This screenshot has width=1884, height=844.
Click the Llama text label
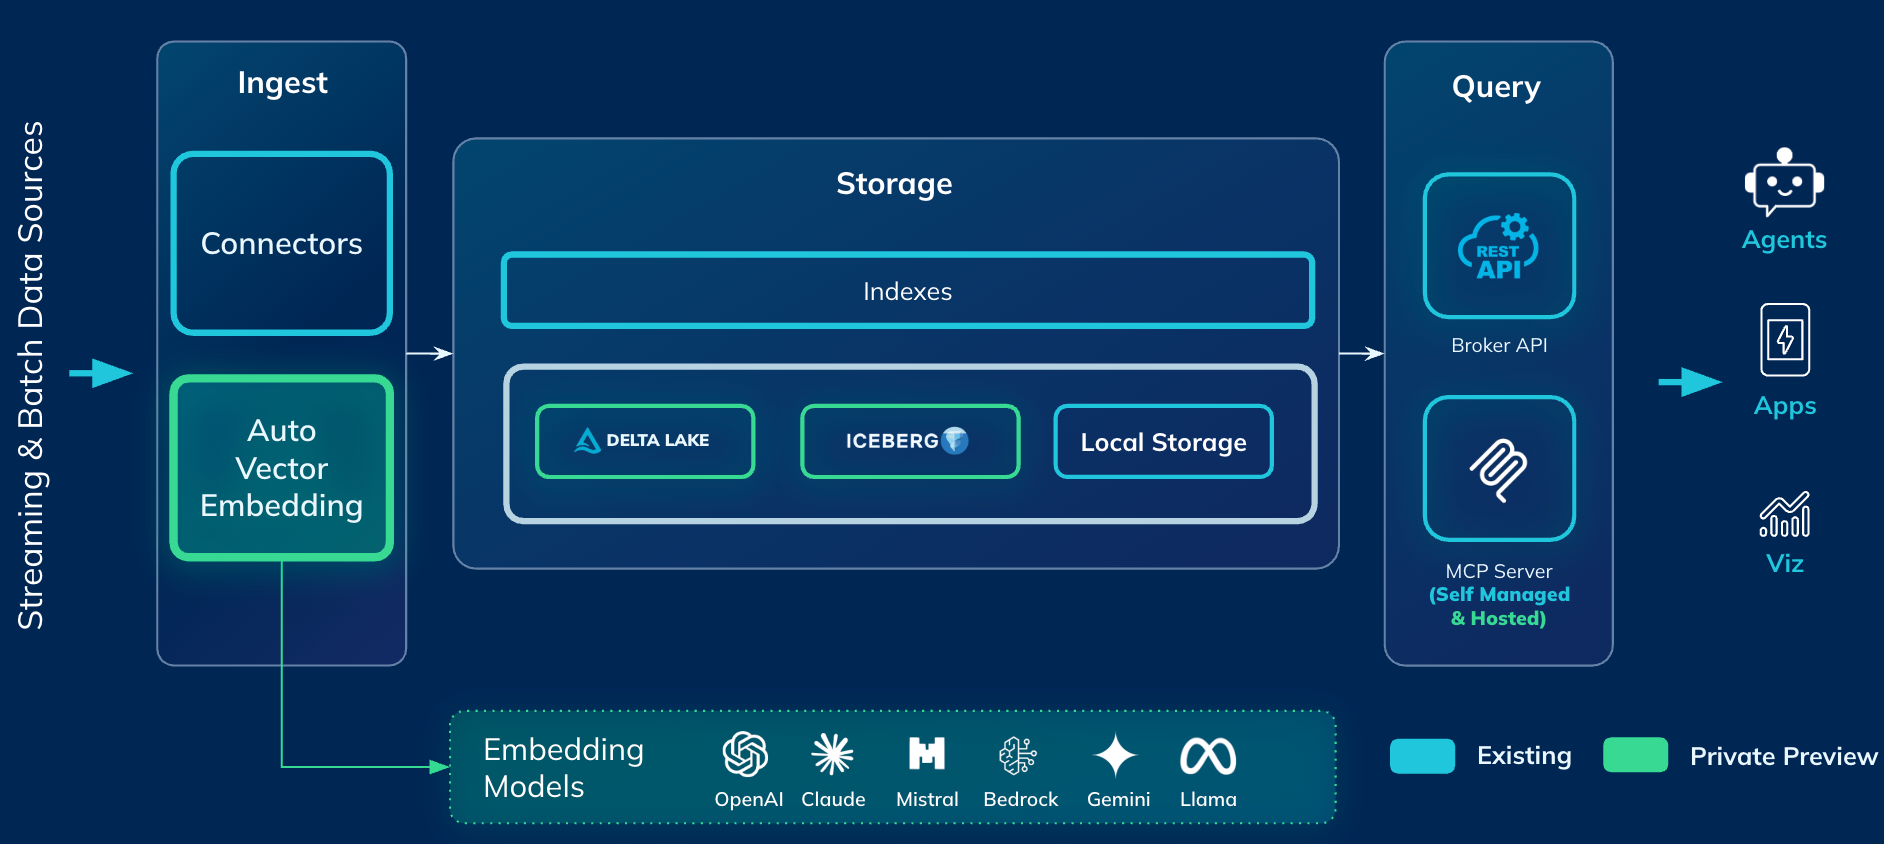coord(1208,799)
